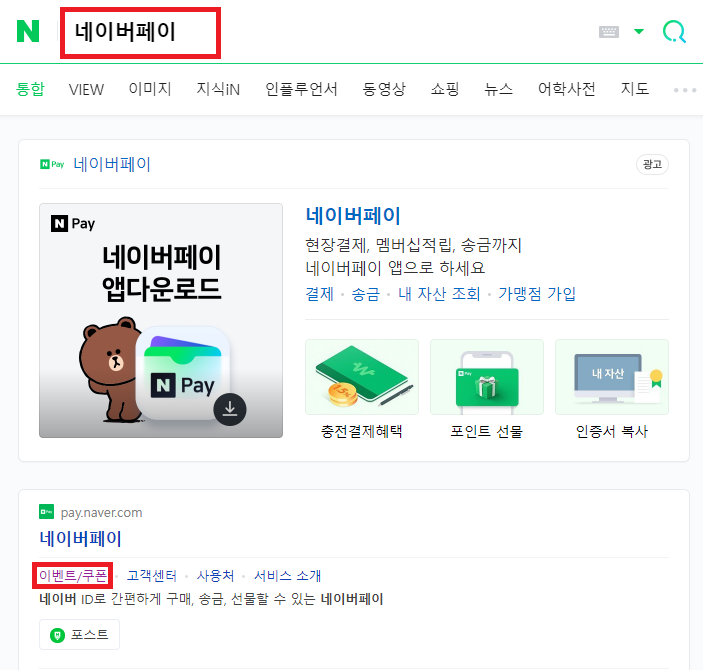Click the 포스트 button
The height and width of the screenshot is (670, 703).
pyautogui.click(x=79, y=635)
